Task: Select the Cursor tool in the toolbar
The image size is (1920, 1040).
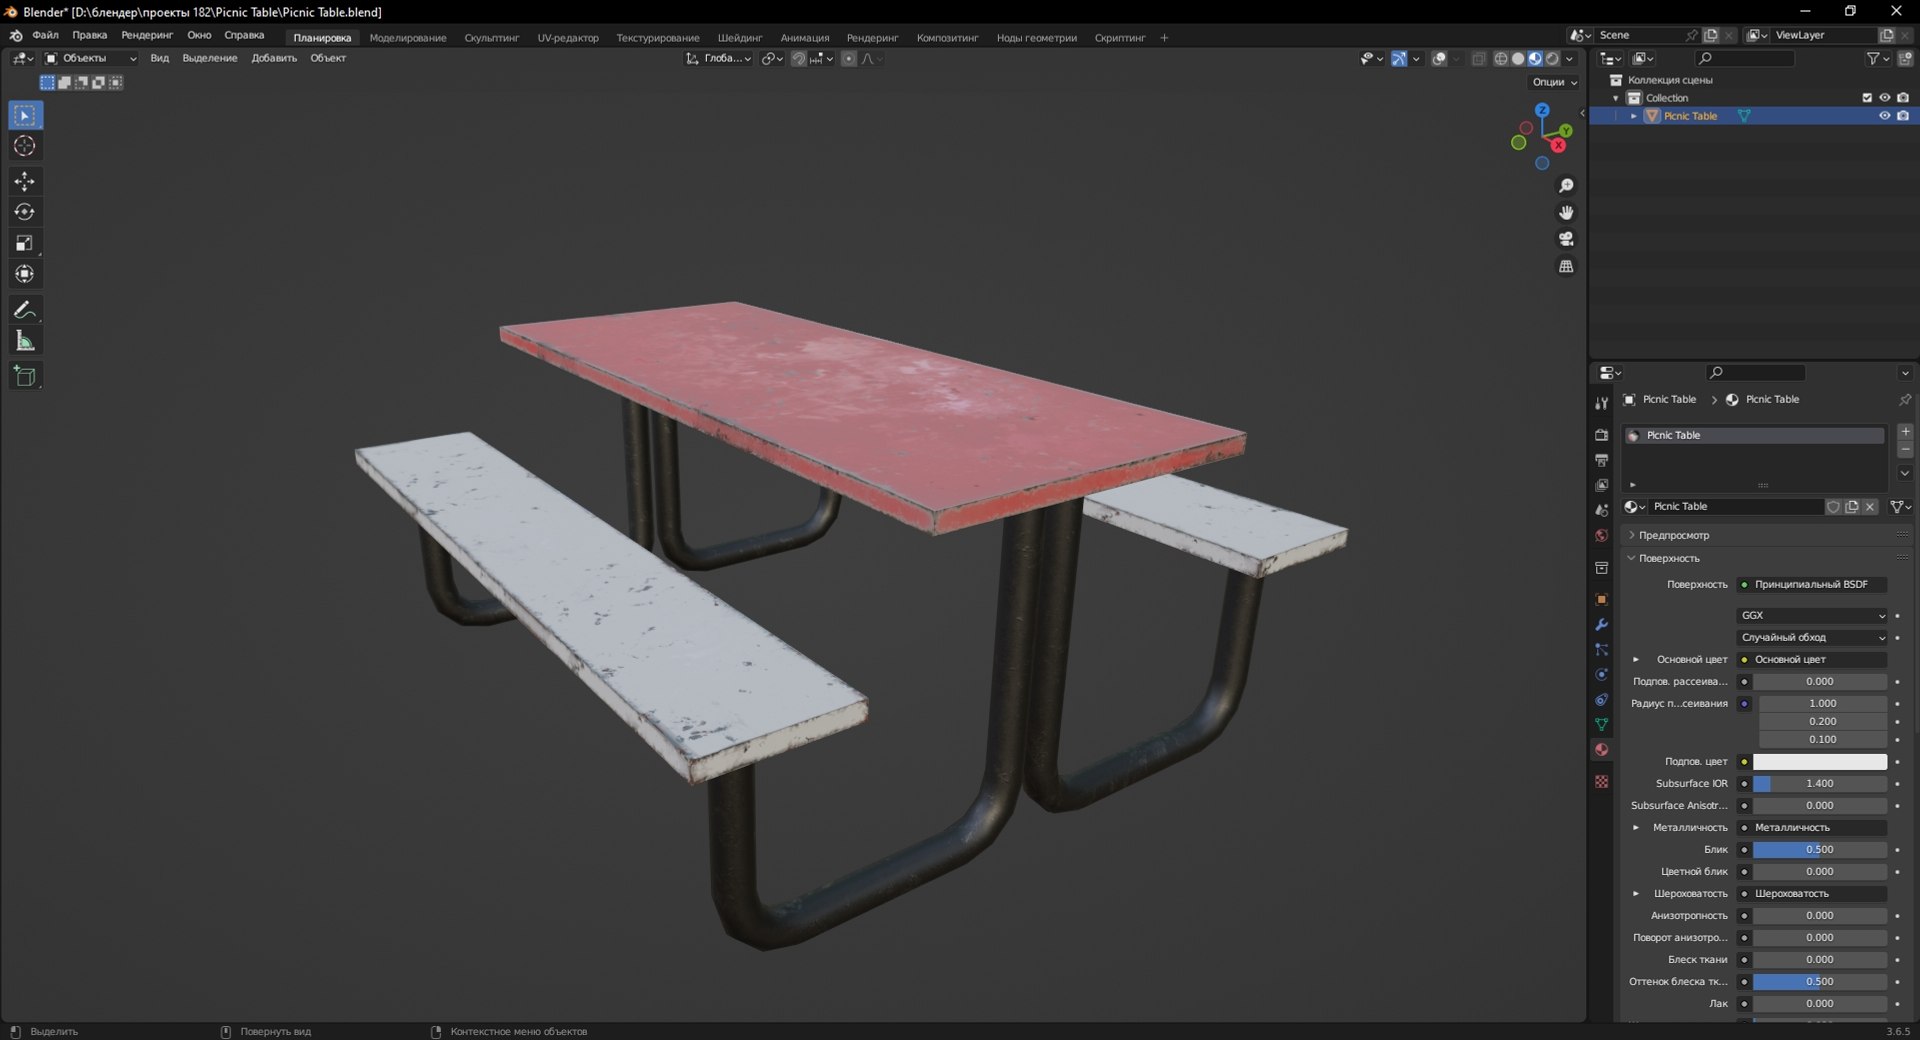Action: (25, 146)
